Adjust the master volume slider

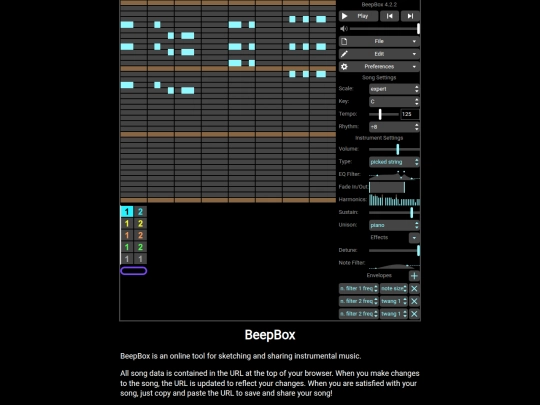(x=385, y=29)
